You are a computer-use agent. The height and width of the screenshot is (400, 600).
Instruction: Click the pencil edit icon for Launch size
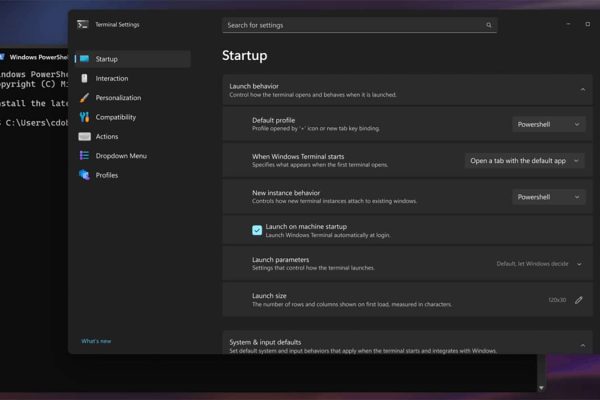pos(579,300)
